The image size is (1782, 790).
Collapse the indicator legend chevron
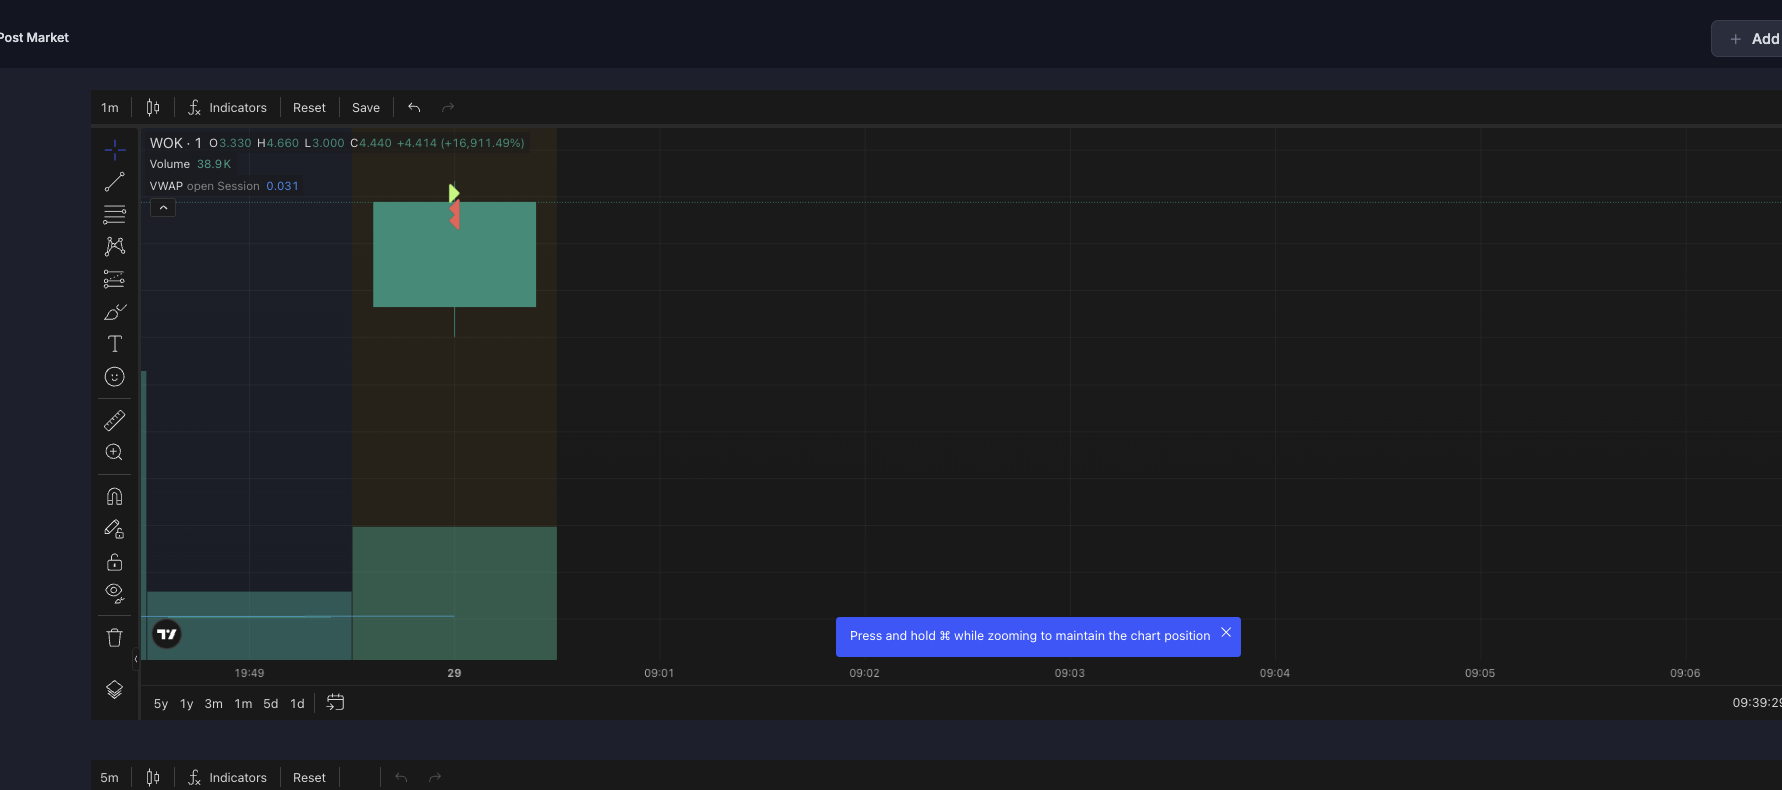pyautogui.click(x=163, y=208)
